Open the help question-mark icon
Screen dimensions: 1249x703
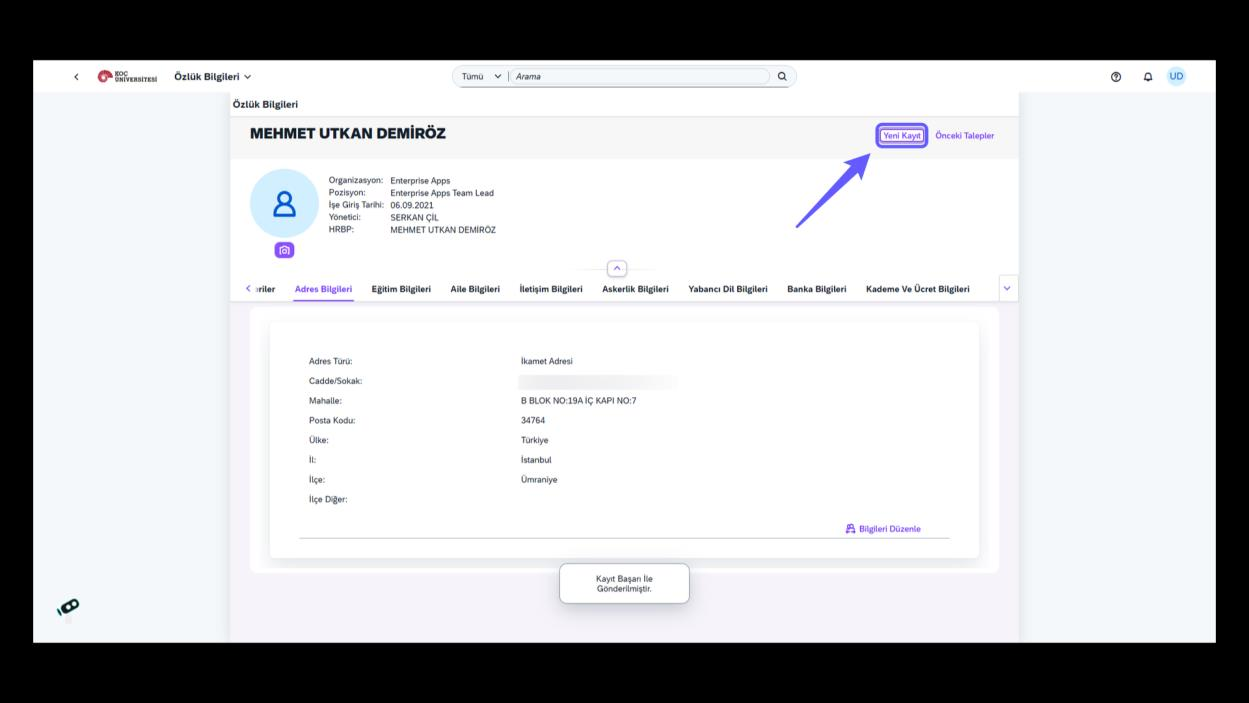tap(1116, 77)
